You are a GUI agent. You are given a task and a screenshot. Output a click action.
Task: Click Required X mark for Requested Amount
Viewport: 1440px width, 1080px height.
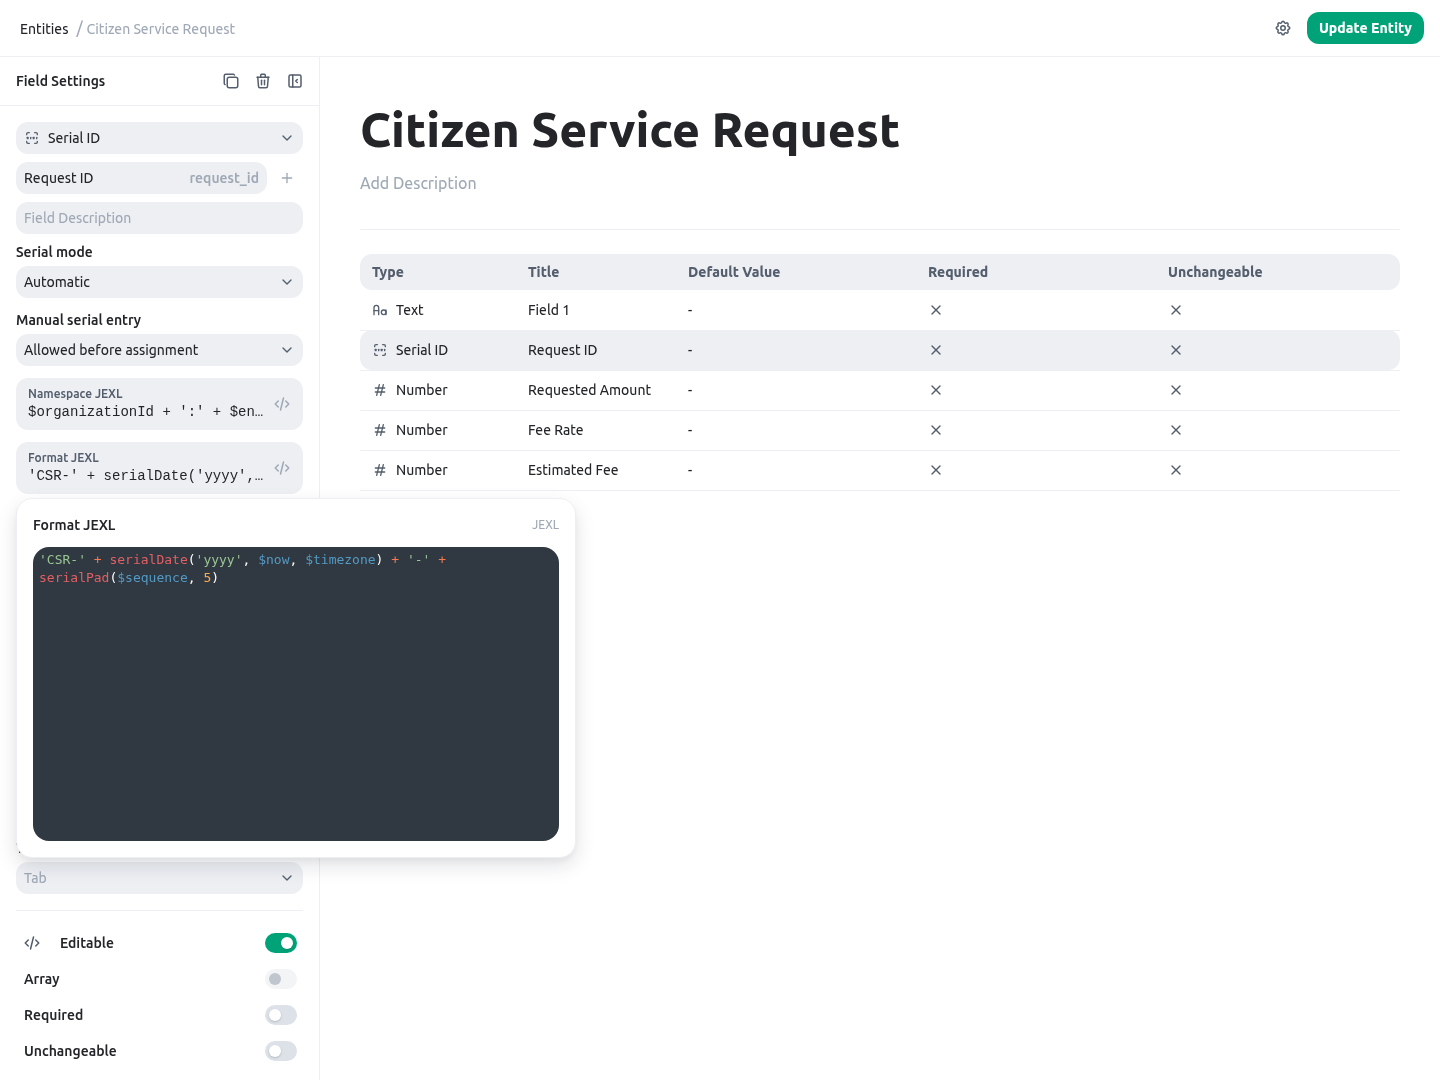coord(936,390)
